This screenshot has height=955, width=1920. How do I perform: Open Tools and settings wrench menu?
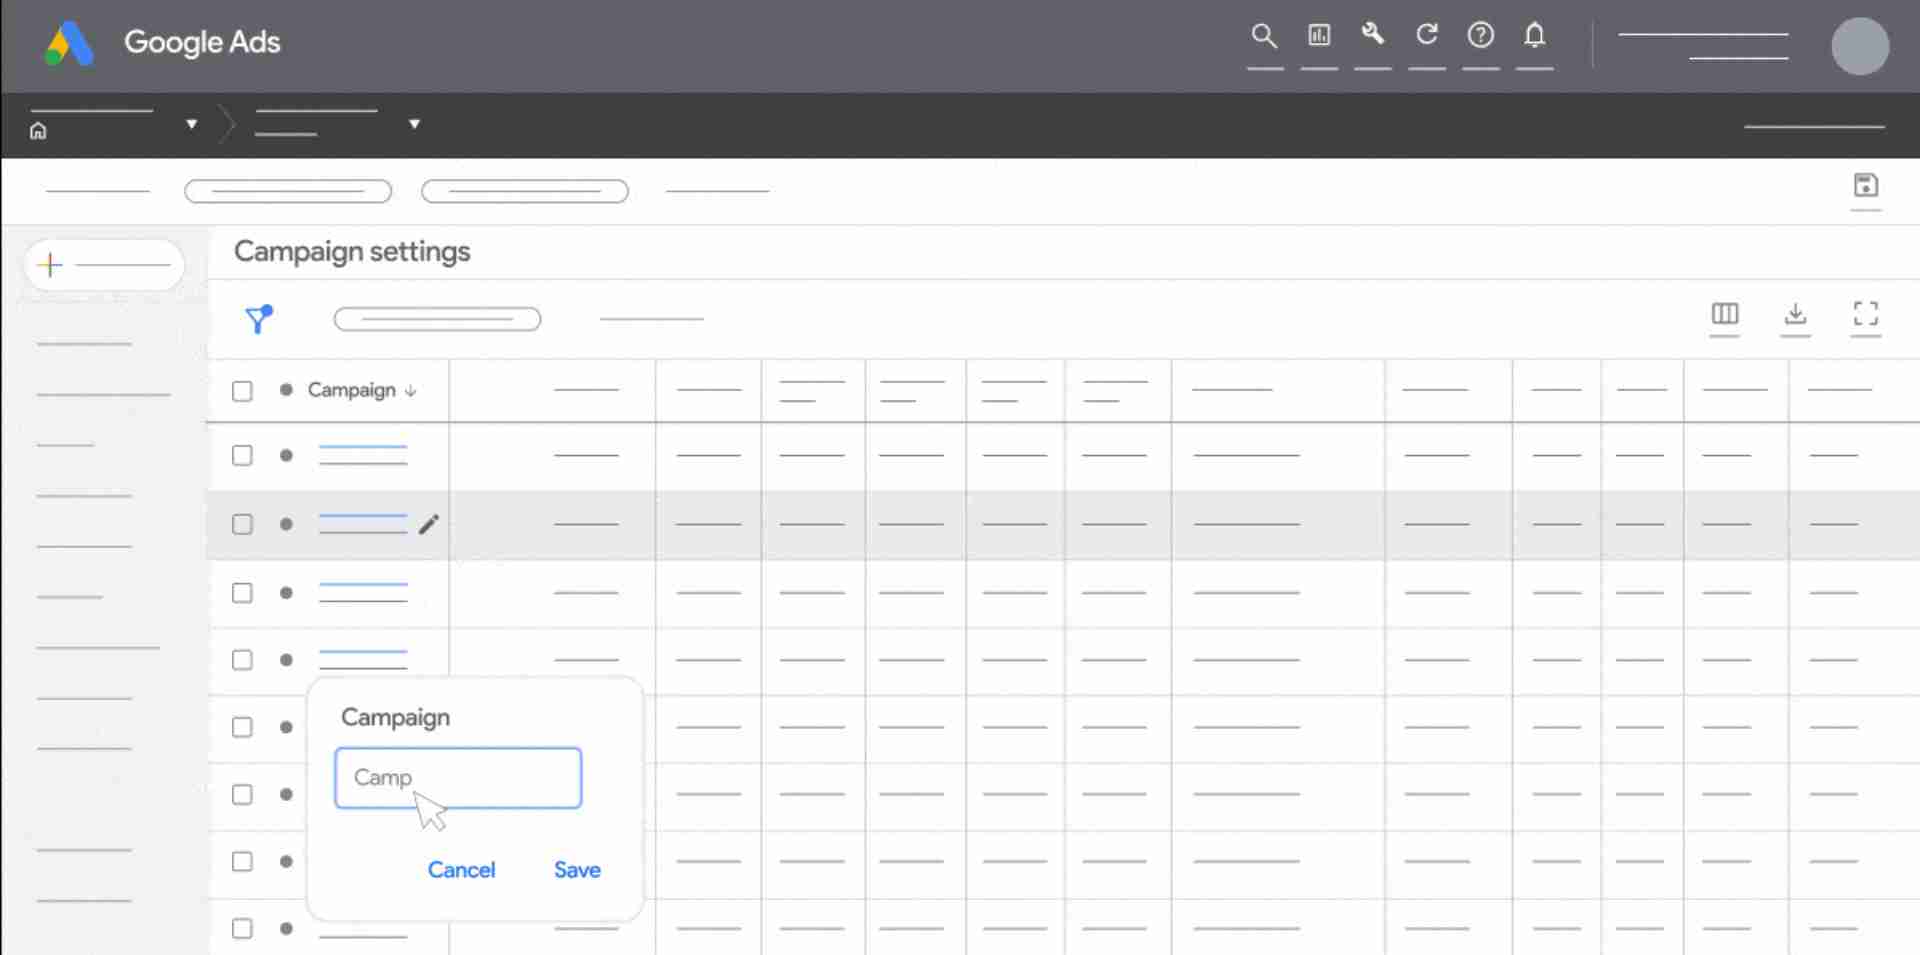coord(1372,34)
